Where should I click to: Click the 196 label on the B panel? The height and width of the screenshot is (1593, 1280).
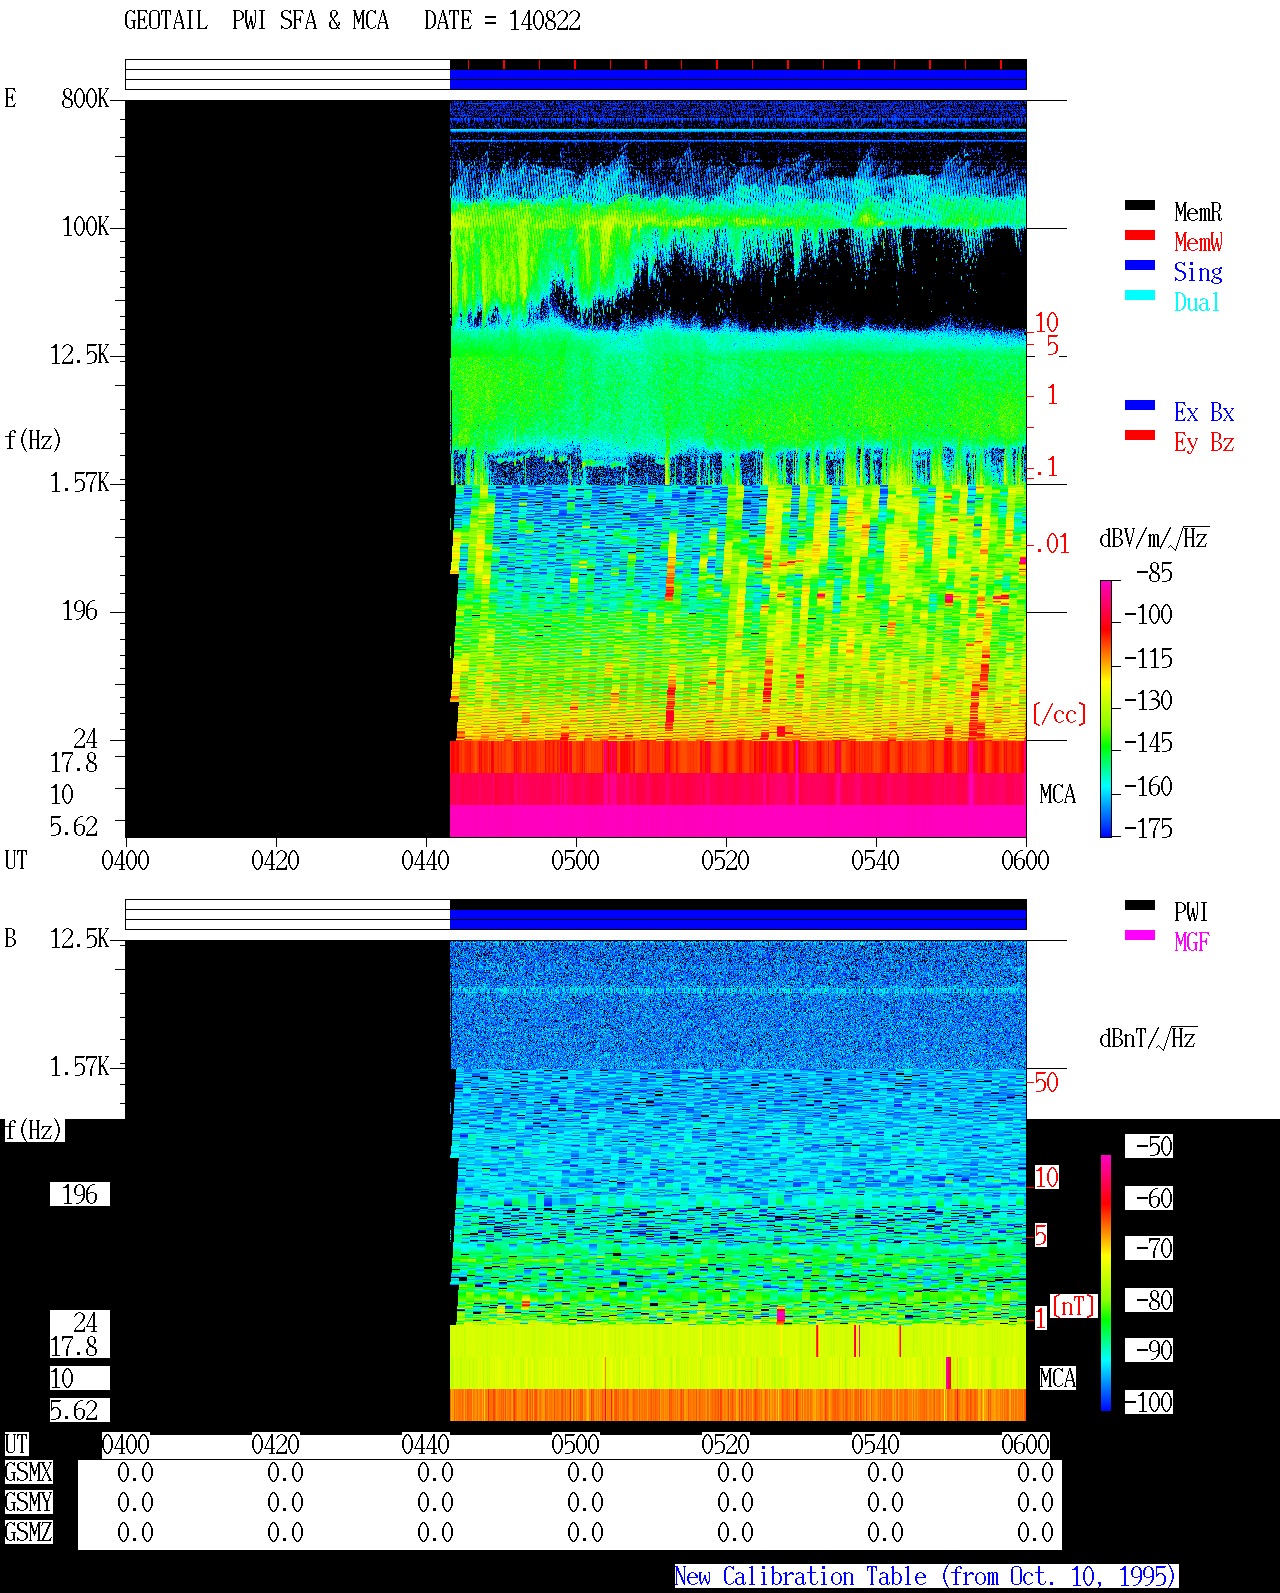80,1194
